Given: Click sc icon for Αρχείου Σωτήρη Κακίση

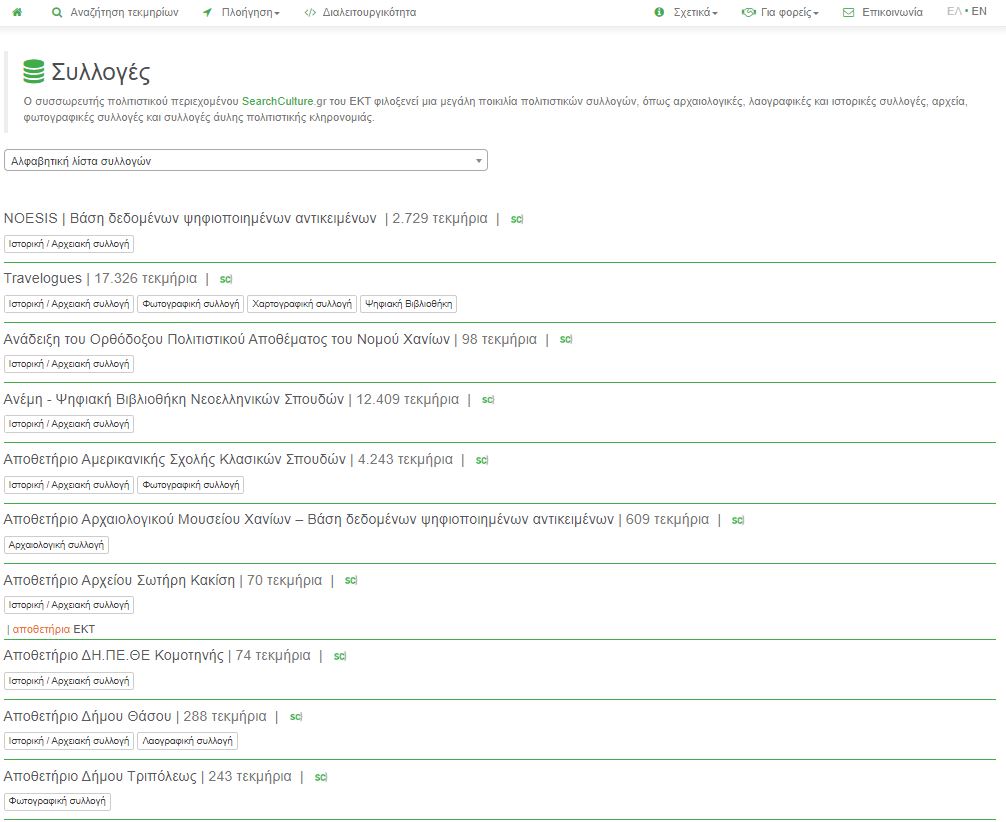Looking at the screenshot, I should pyautogui.click(x=350, y=580).
